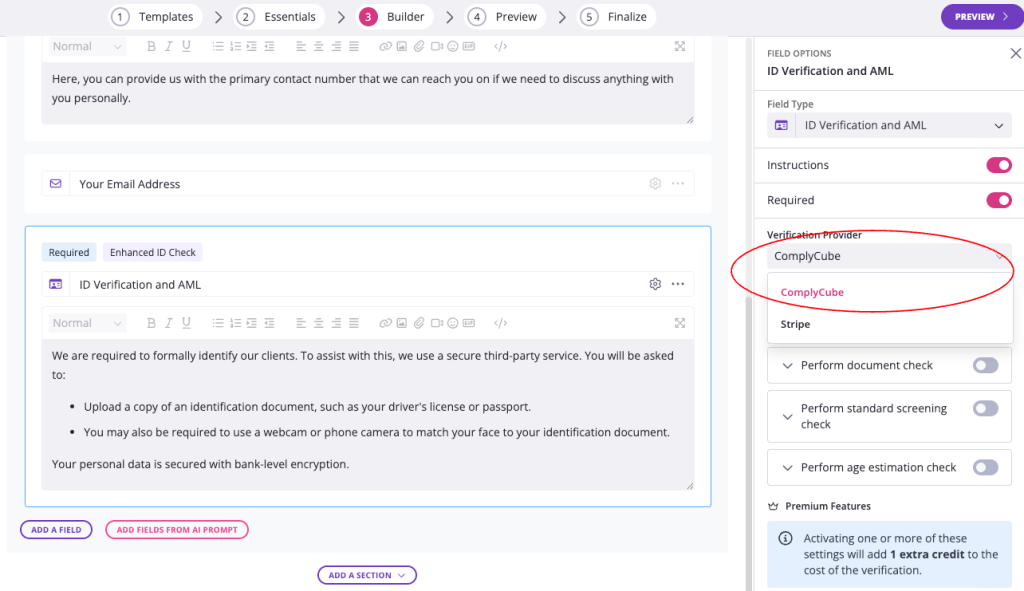Turn off the Required toggle
The width and height of the screenshot is (1024, 591).
click(998, 200)
